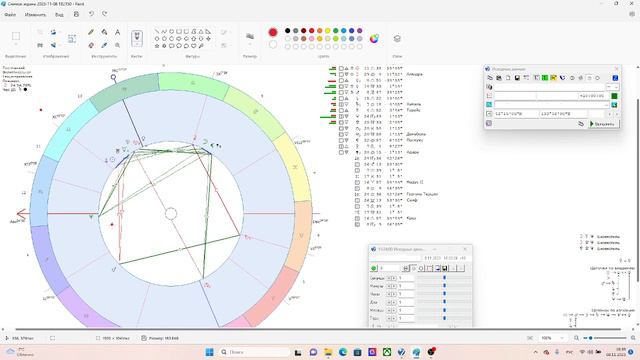640x360 pixels.
Task: Select the Pencil tool
Action: (91, 32)
